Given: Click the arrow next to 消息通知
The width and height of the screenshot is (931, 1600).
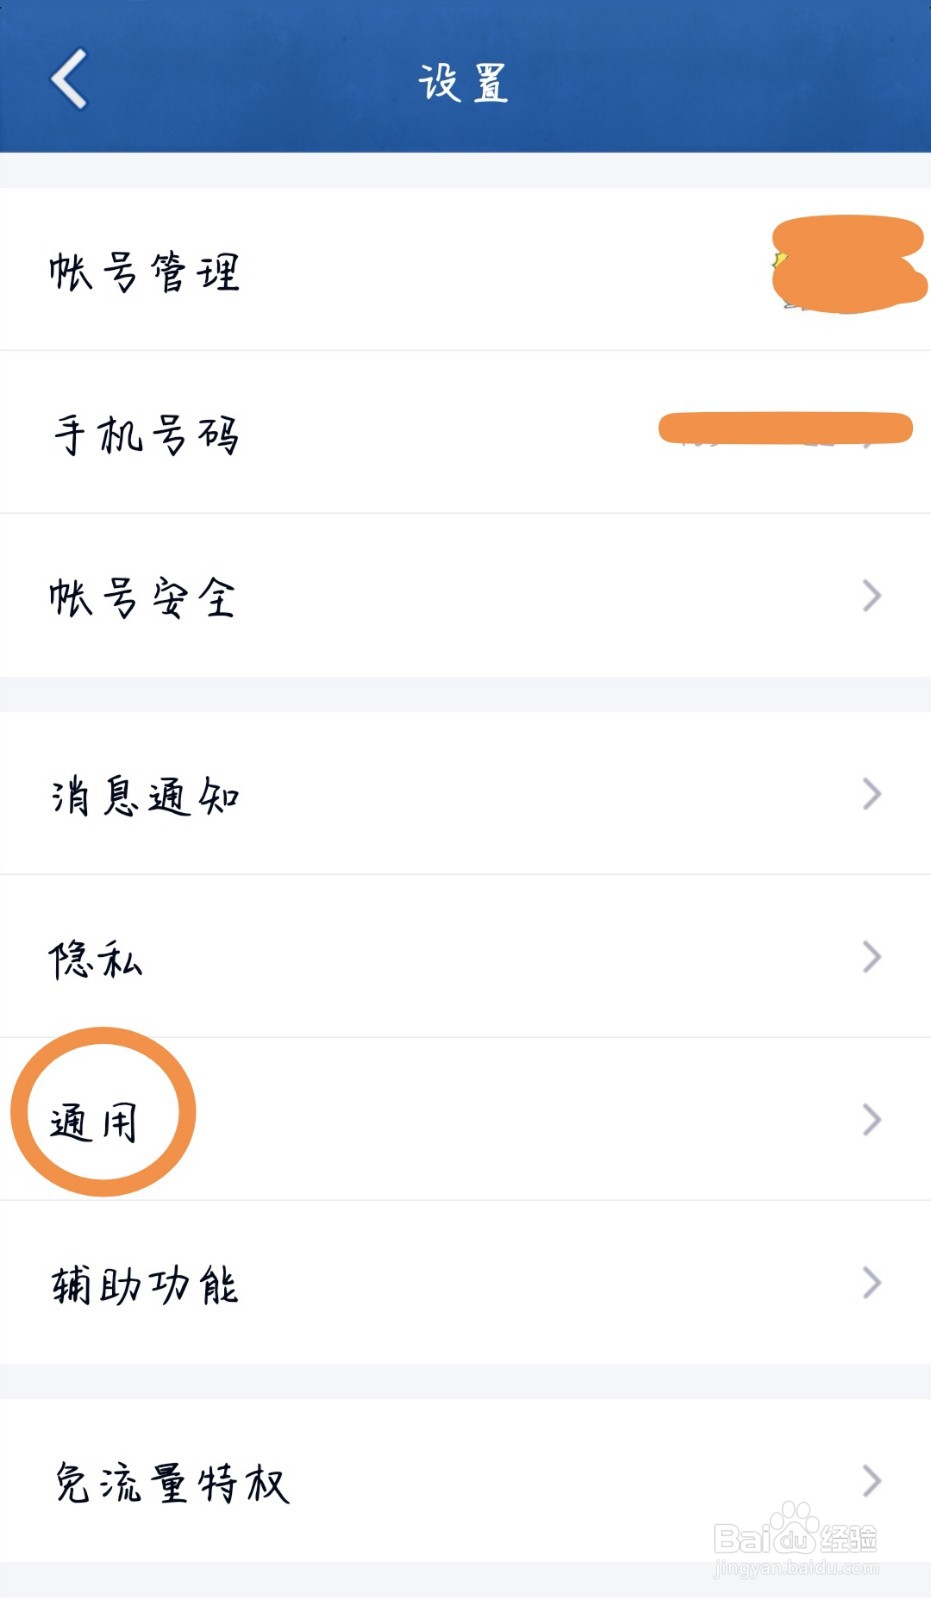Looking at the screenshot, I should [872, 794].
